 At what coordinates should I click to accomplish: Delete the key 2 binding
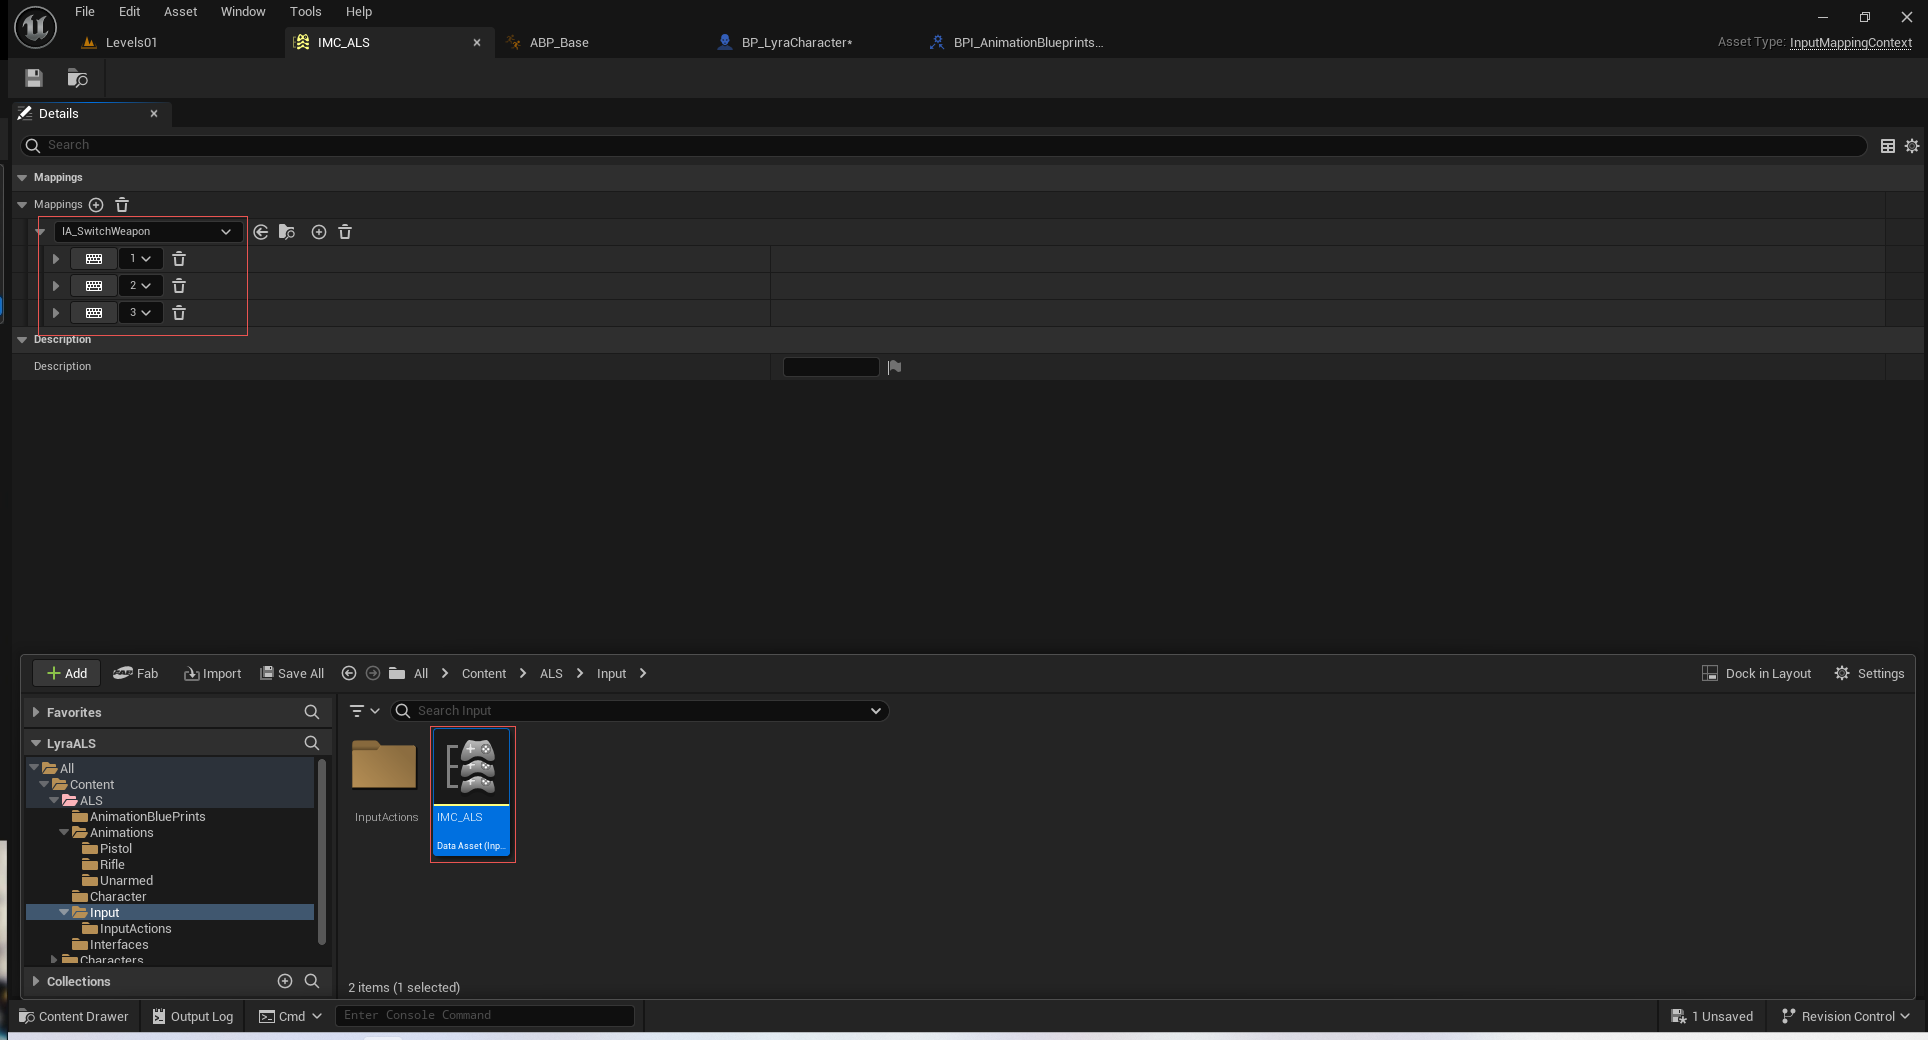[179, 286]
